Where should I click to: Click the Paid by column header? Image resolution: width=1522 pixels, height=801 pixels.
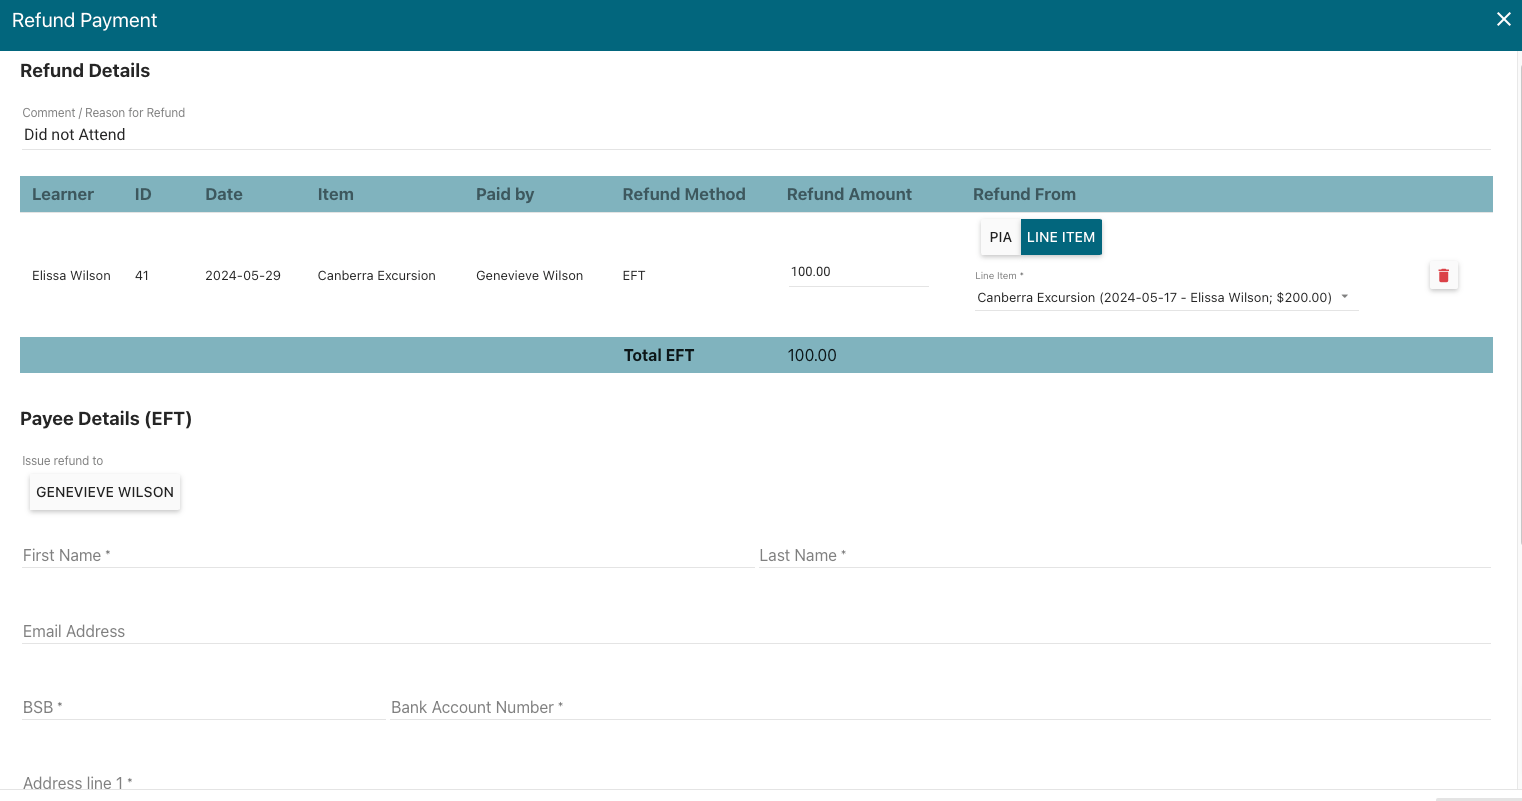[x=505, y=194]
